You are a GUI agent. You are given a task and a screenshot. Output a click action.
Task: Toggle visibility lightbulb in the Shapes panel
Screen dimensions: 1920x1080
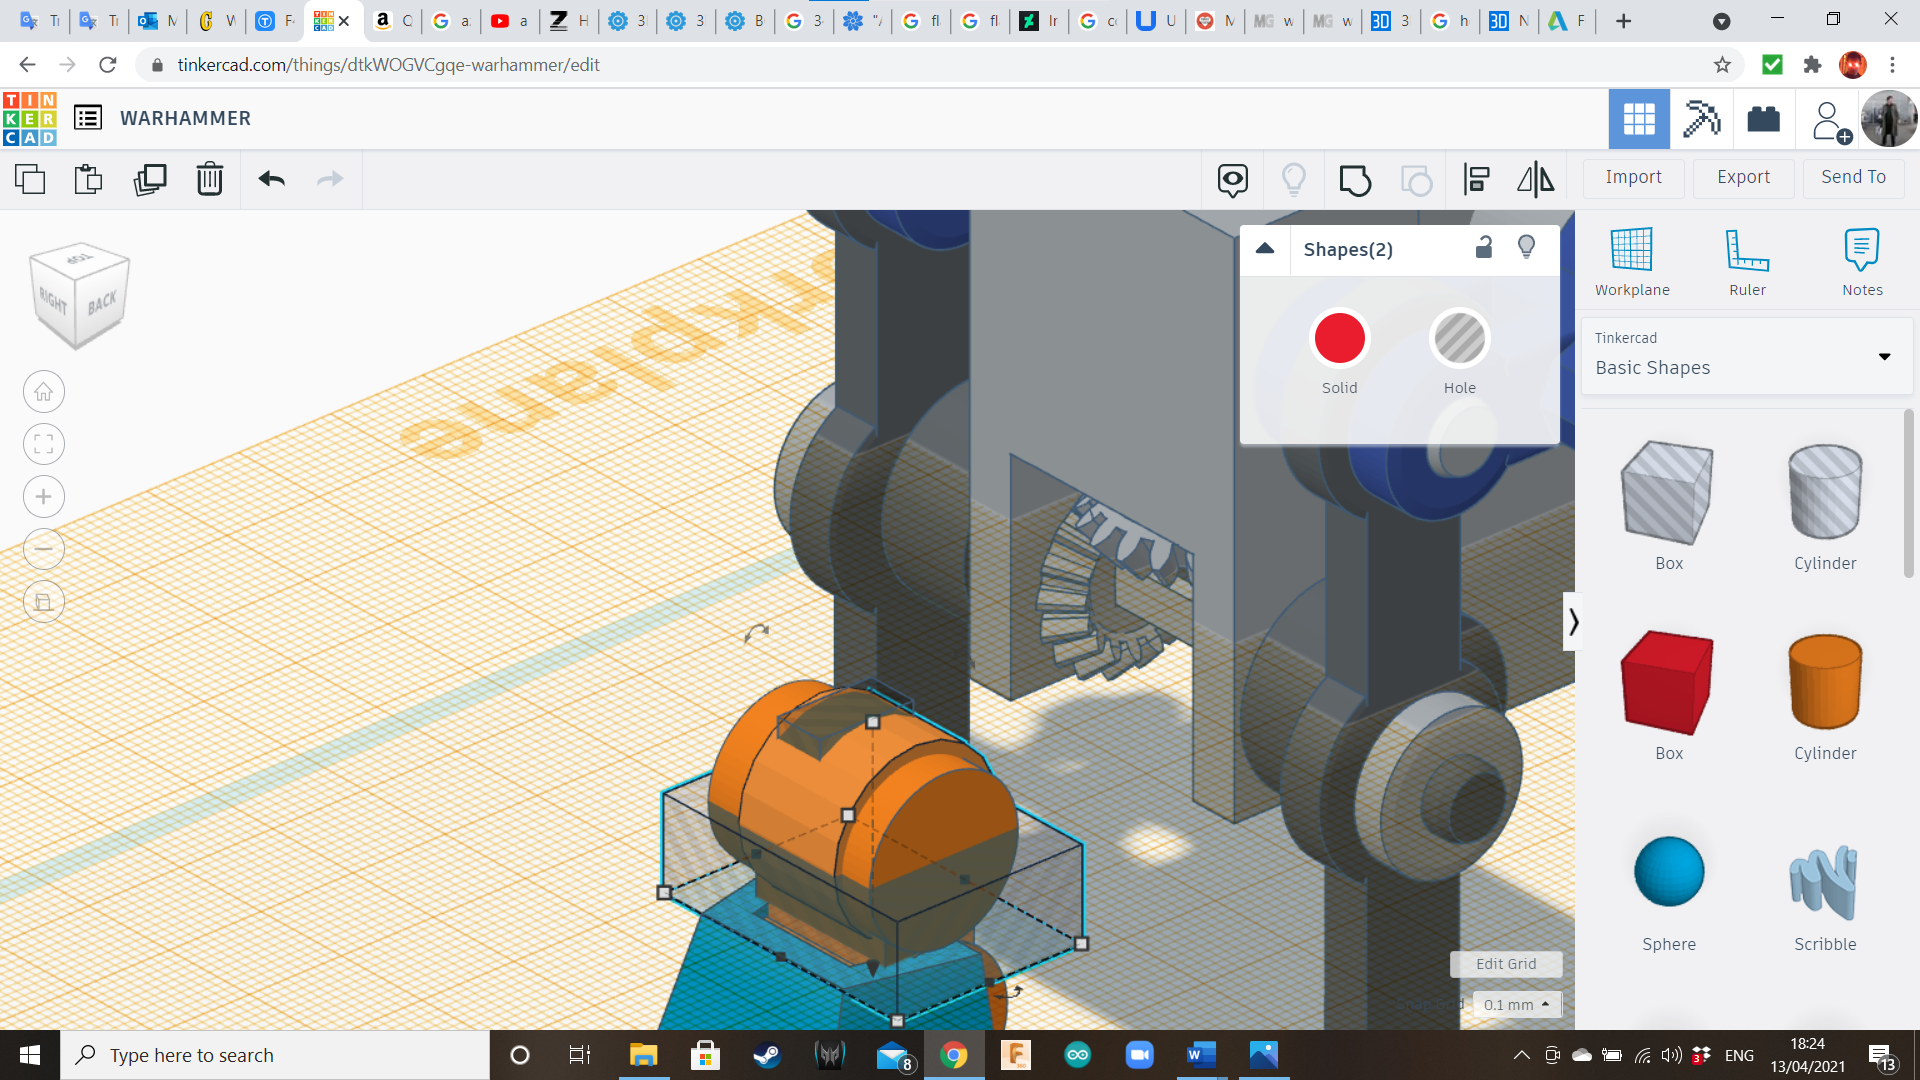click(1526, 248)
